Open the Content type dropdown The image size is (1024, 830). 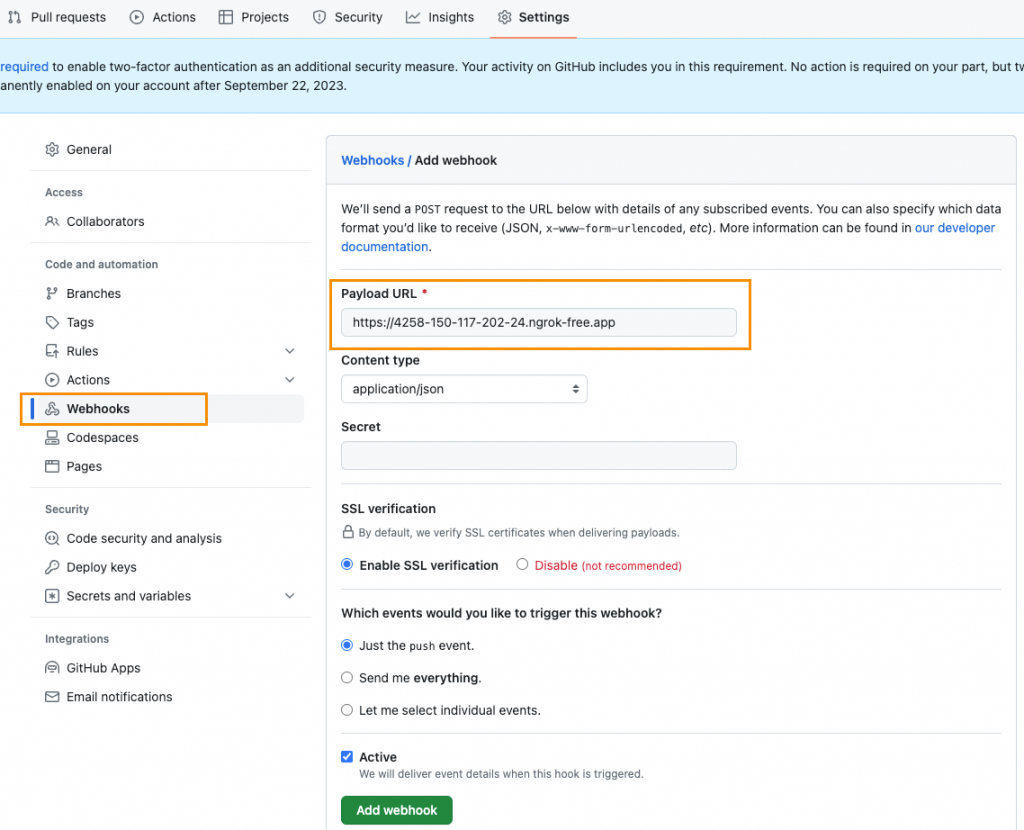tap(464, 389)
